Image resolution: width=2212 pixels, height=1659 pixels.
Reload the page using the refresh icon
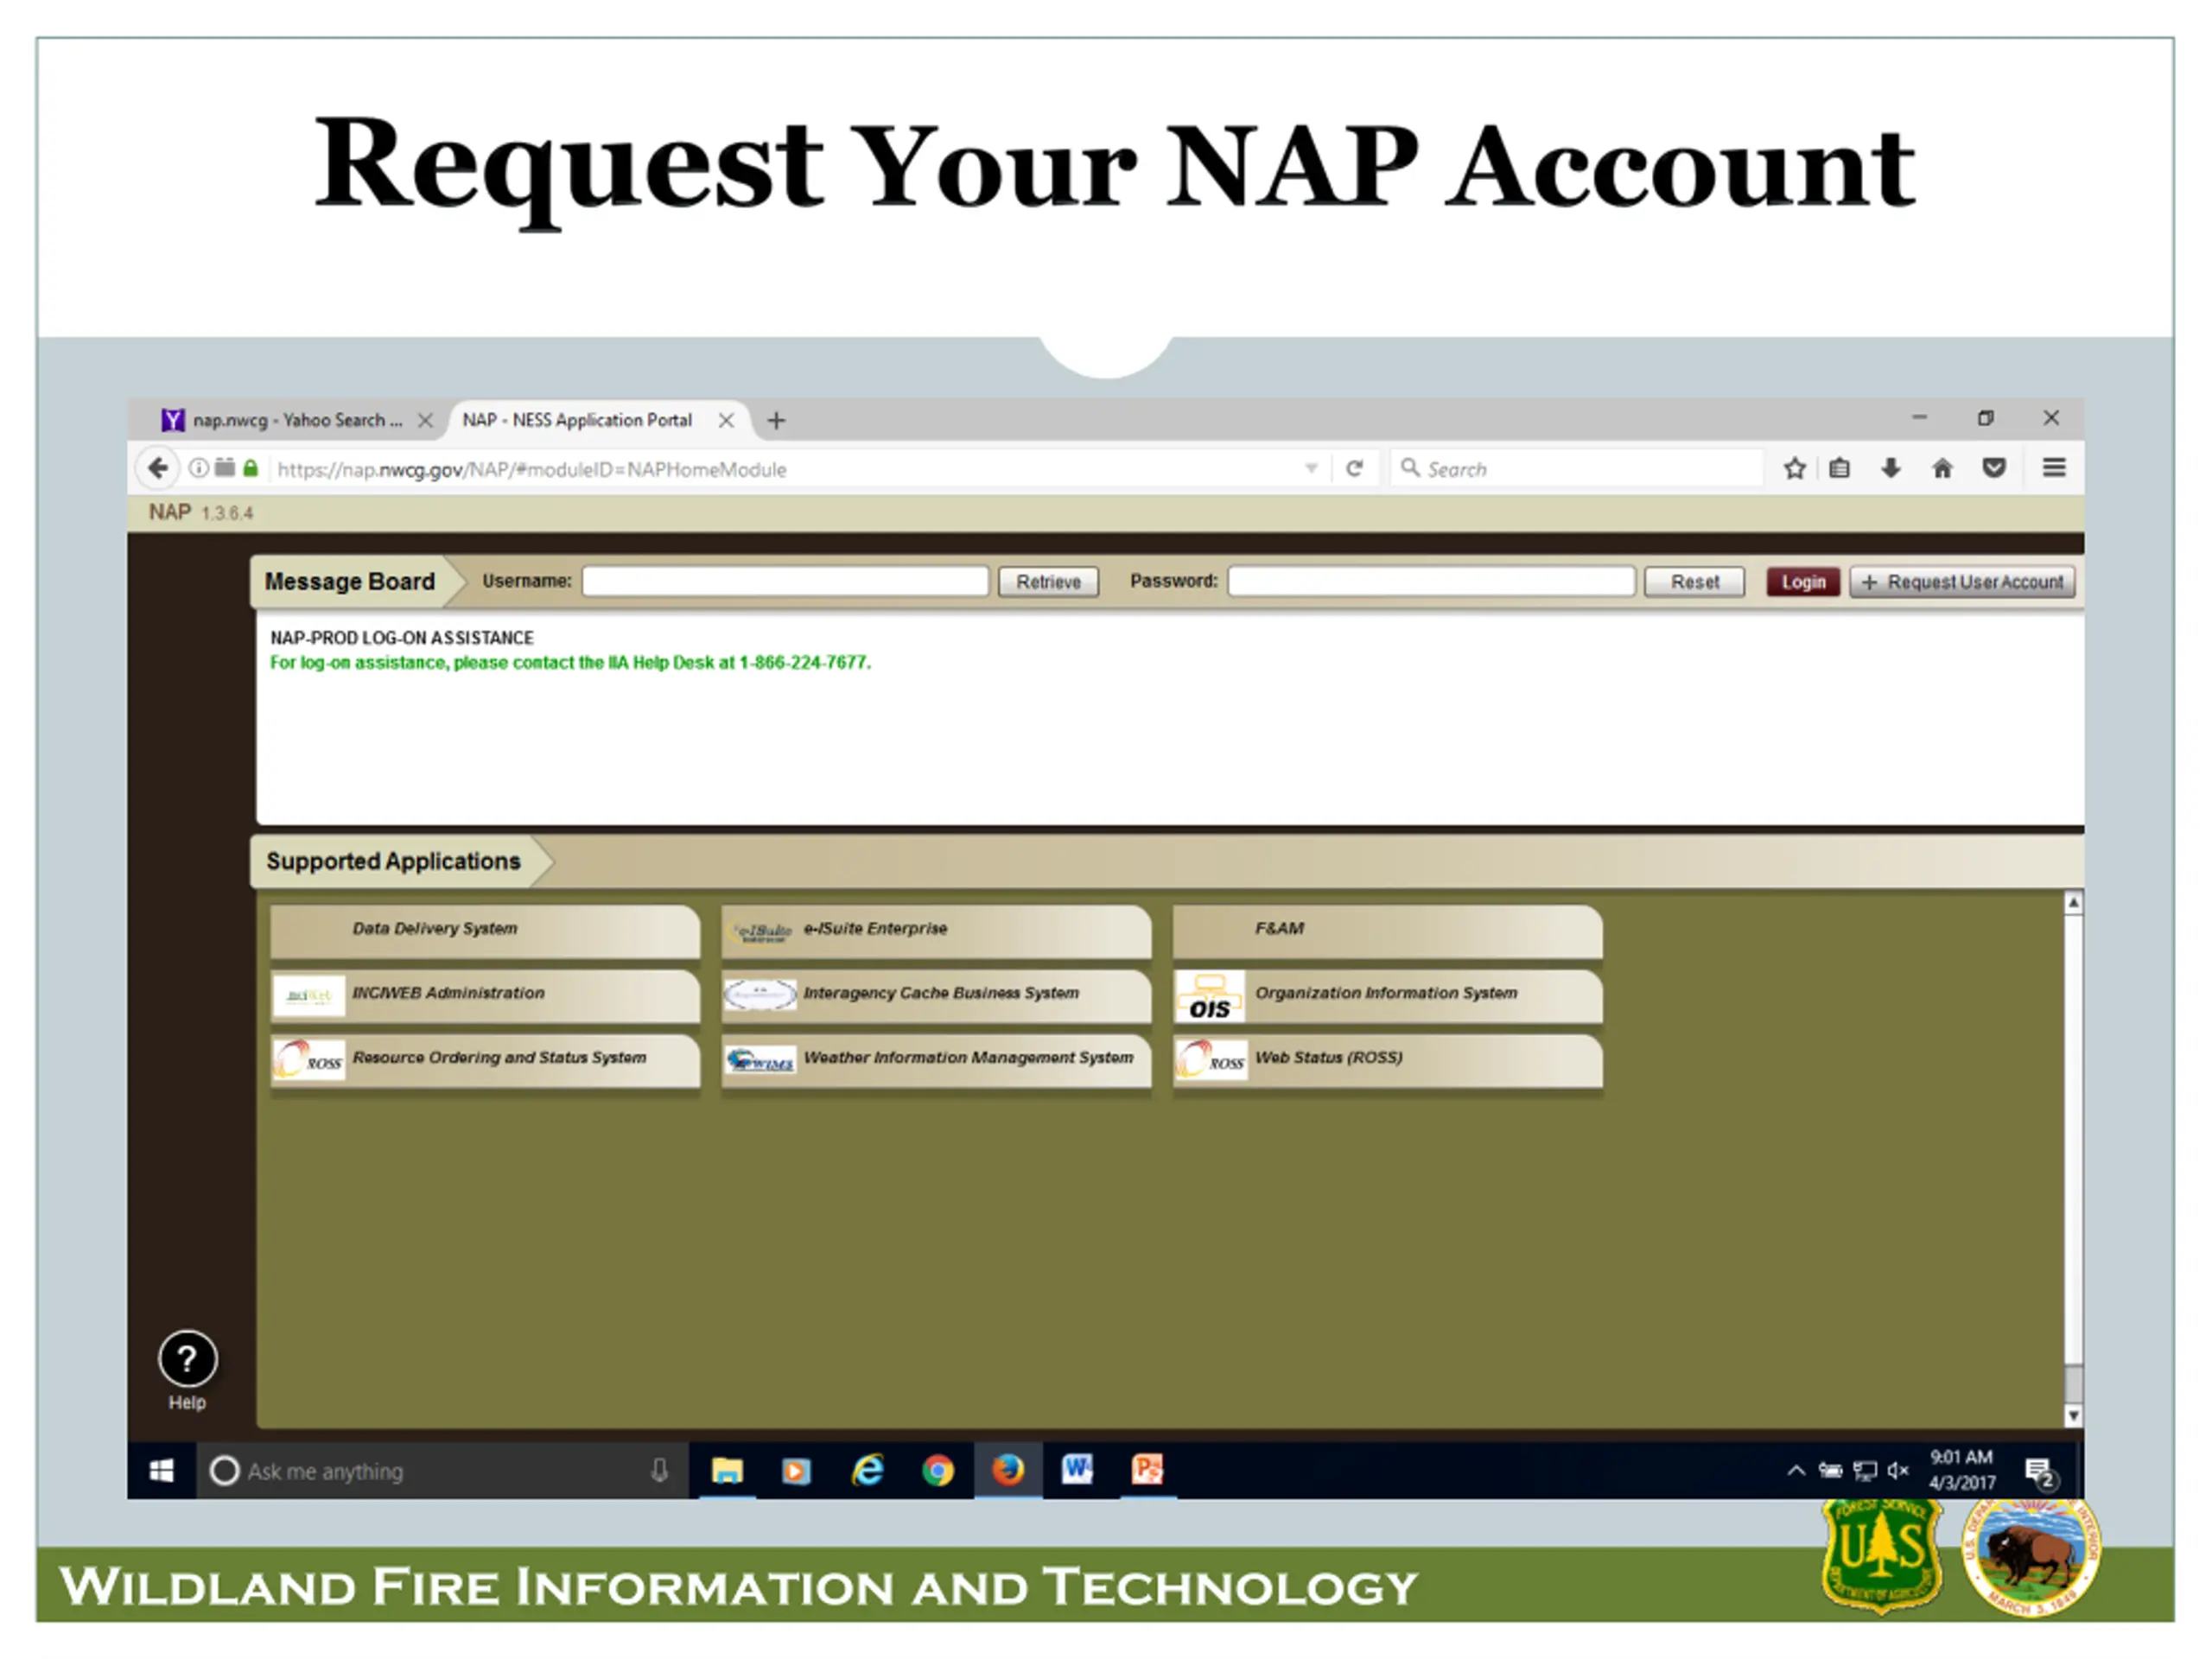1354,469
